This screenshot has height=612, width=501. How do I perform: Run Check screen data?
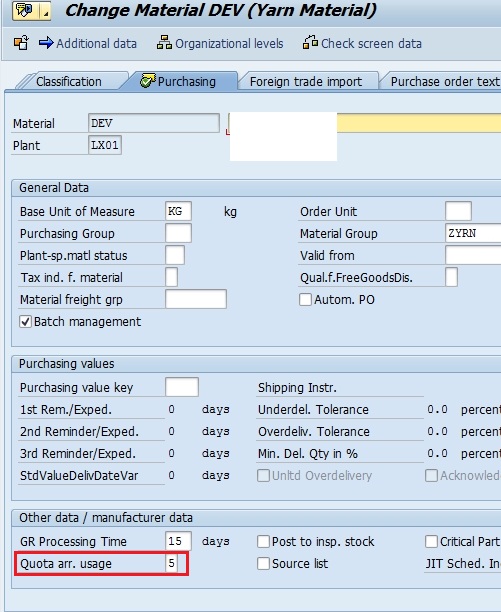[371, 43]
